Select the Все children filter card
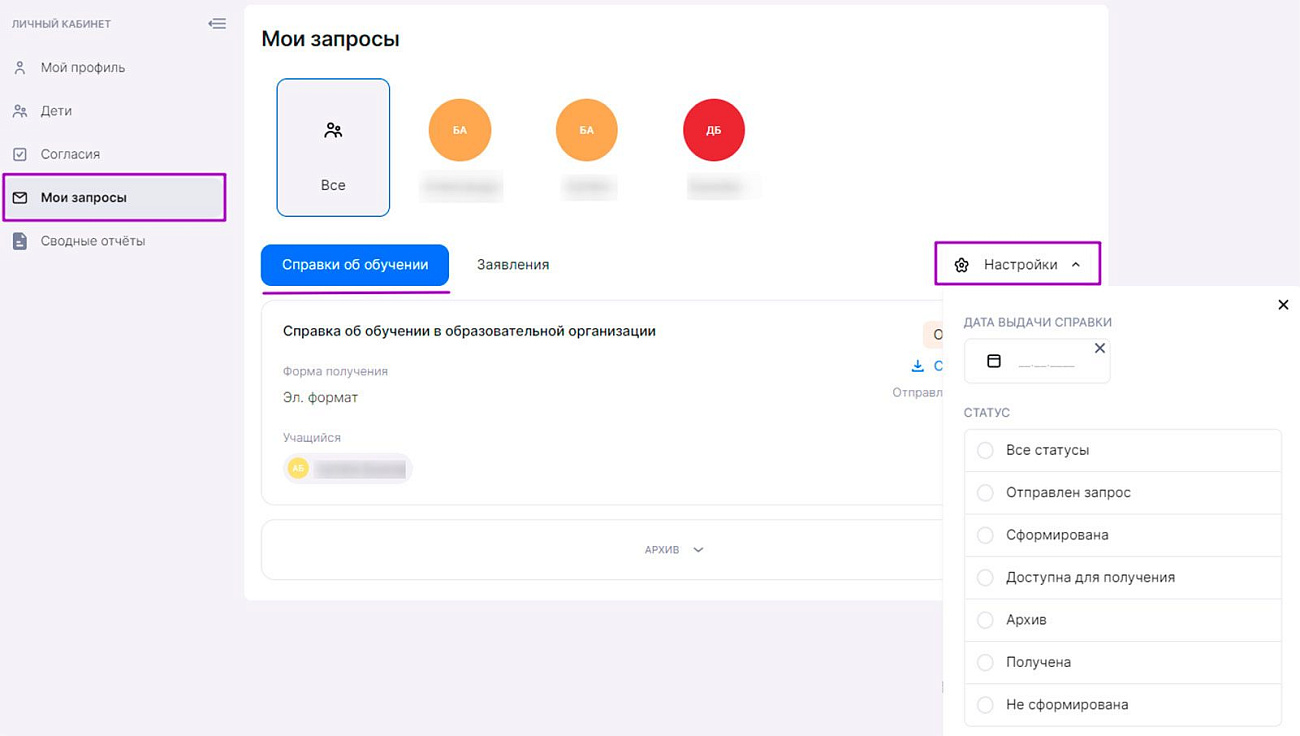This screenshot has height=736, width=1300. tap(333, 147)
